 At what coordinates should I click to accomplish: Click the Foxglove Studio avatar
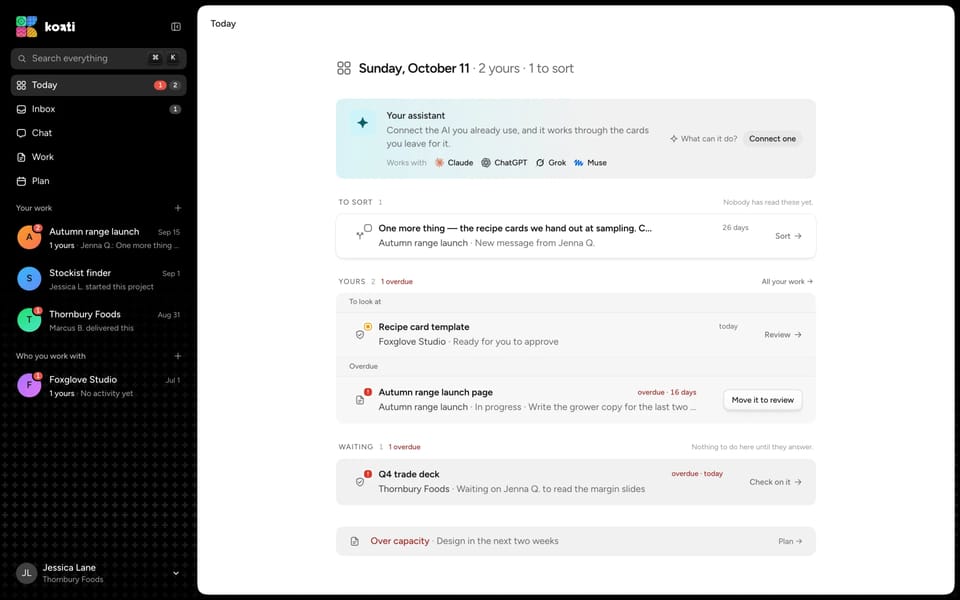pyautogui.click(x=29, y=385)
